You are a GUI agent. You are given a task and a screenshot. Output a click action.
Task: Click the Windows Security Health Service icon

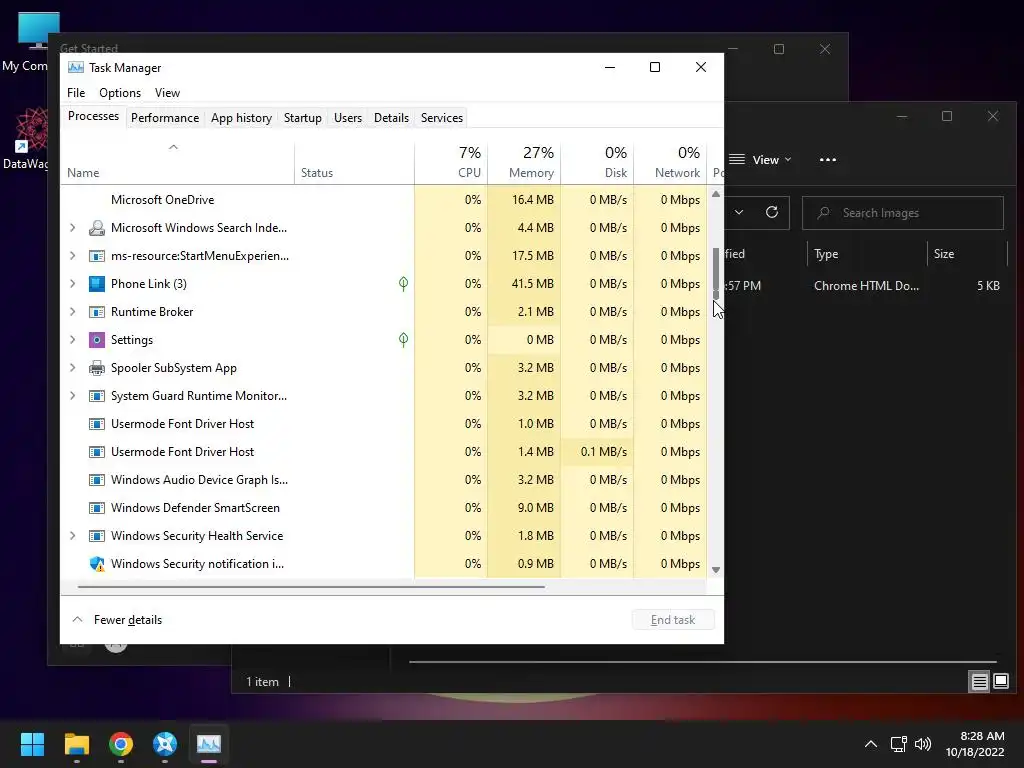[x=97, y=536]
